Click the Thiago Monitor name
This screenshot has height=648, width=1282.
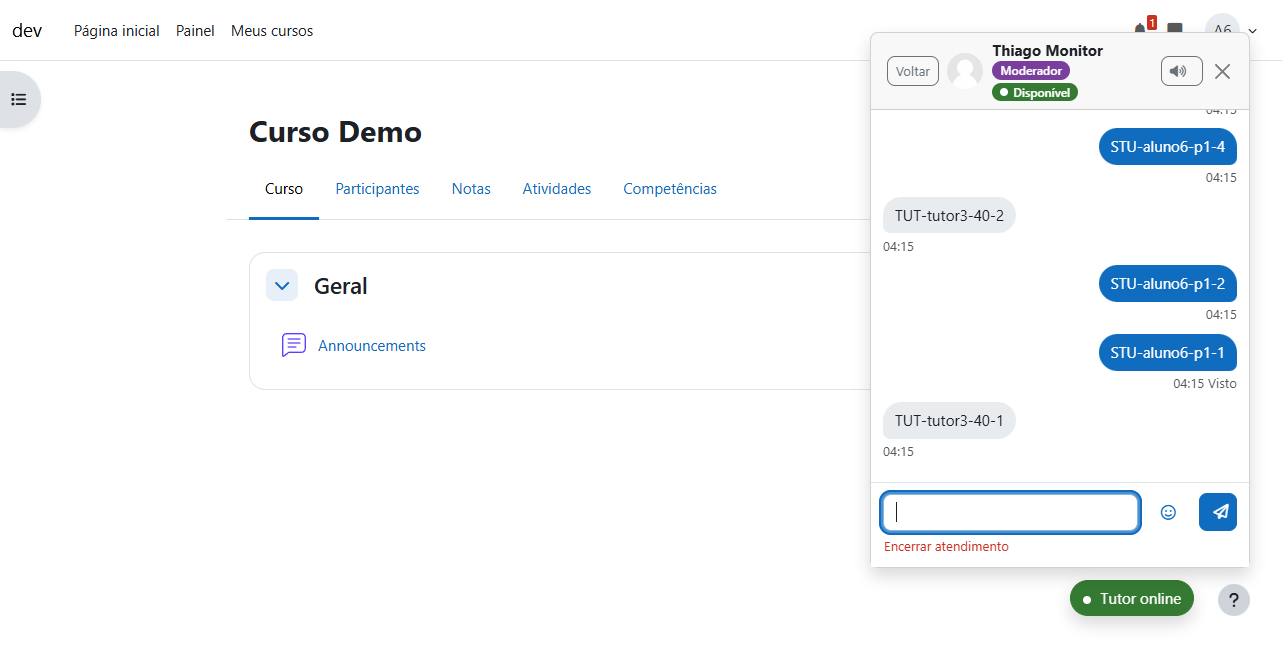[x=1048, y=51]
